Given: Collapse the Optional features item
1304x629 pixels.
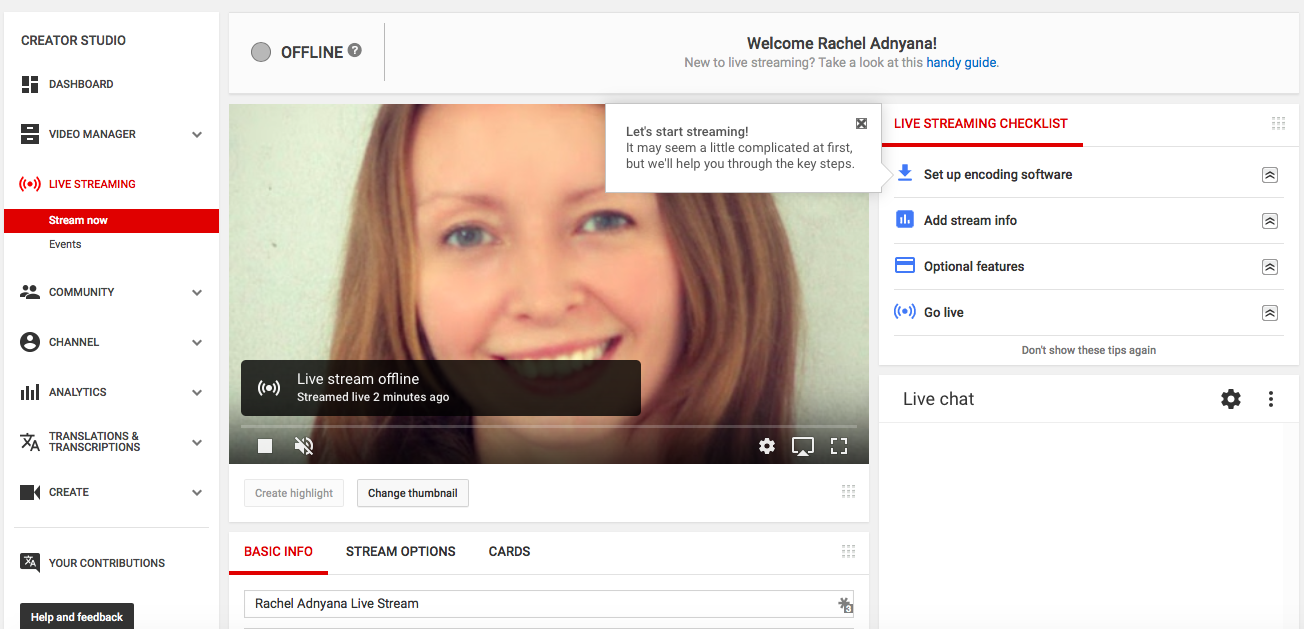Looking at the screenshot, I should (x=1269, y=266).
